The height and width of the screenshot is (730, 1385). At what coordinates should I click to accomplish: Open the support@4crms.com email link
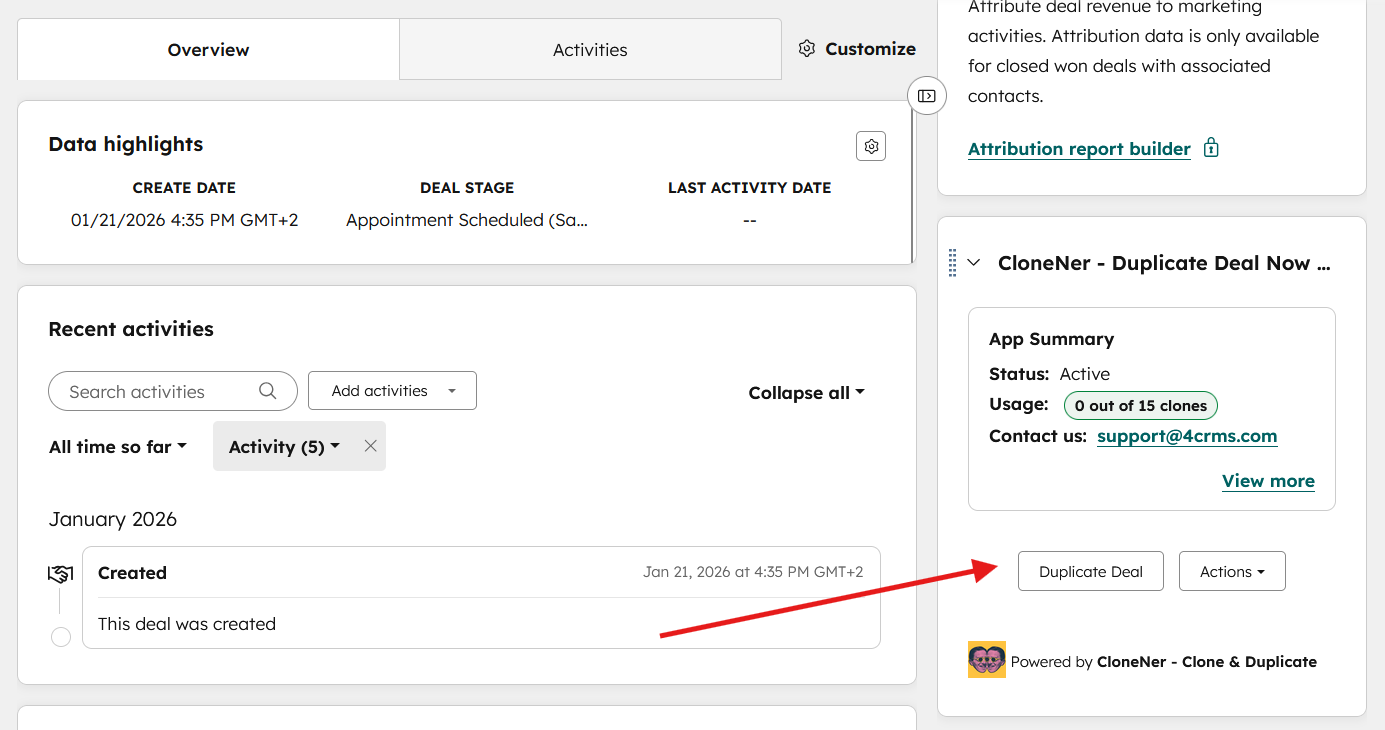pos(1186,436)
